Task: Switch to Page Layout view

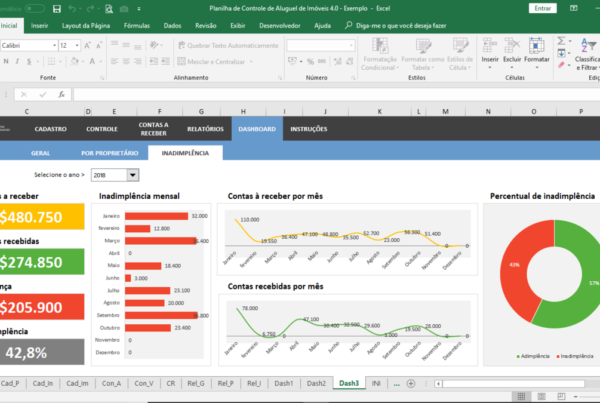Action: [541, 396]
